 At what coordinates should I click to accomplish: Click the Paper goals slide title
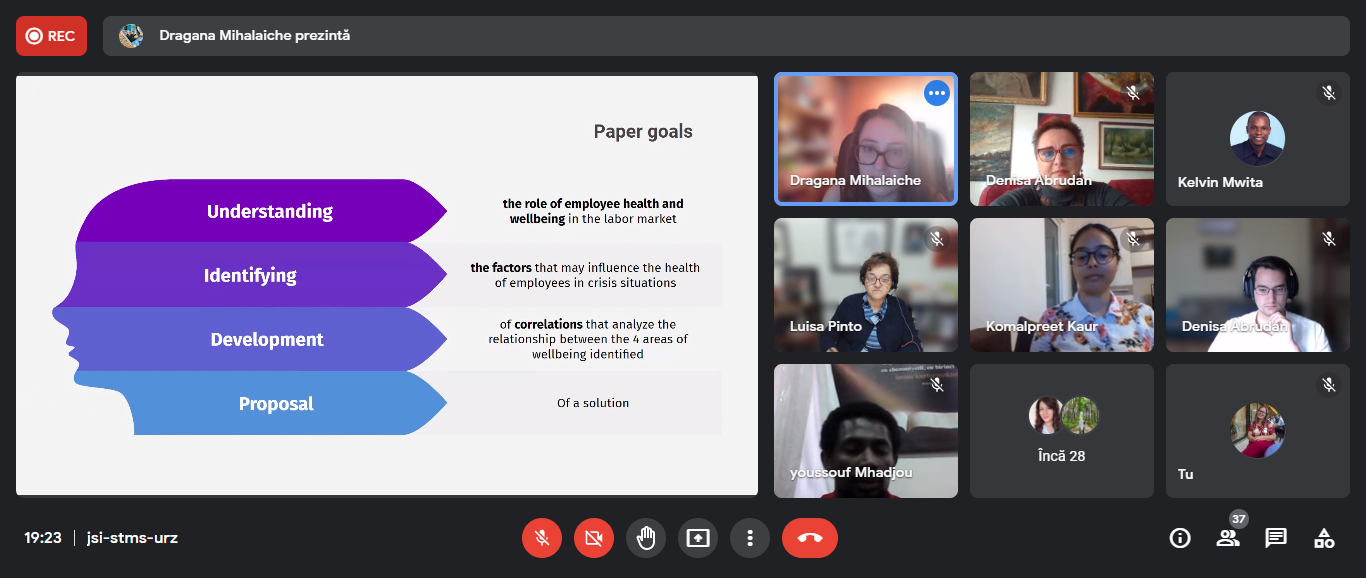click(x=643, y=132)
